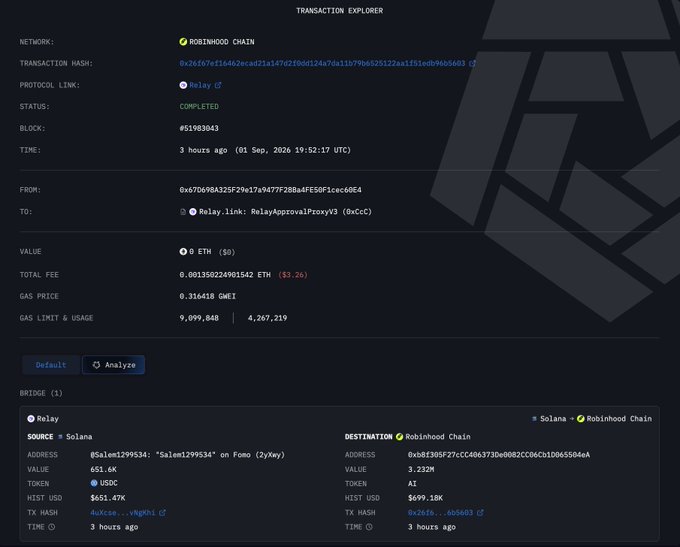This screenshot has width=680, height=547.
Task: Click Relay logo beside Protocol Link
Action: pos(183,85)
